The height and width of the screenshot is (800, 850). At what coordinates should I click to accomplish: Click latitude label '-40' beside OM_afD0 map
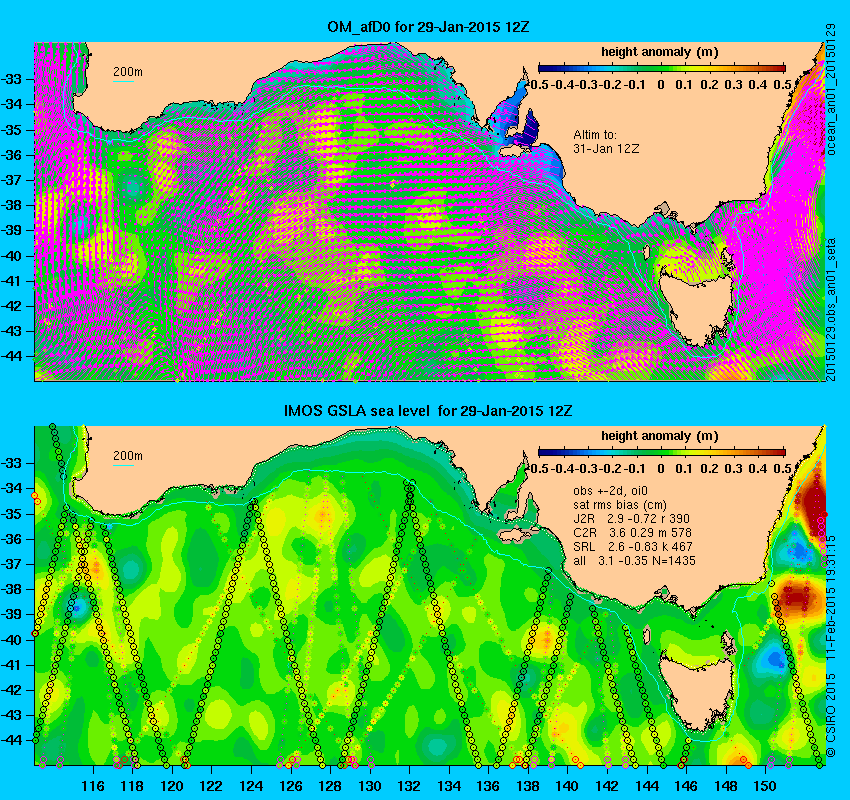(x=10, y=255)
